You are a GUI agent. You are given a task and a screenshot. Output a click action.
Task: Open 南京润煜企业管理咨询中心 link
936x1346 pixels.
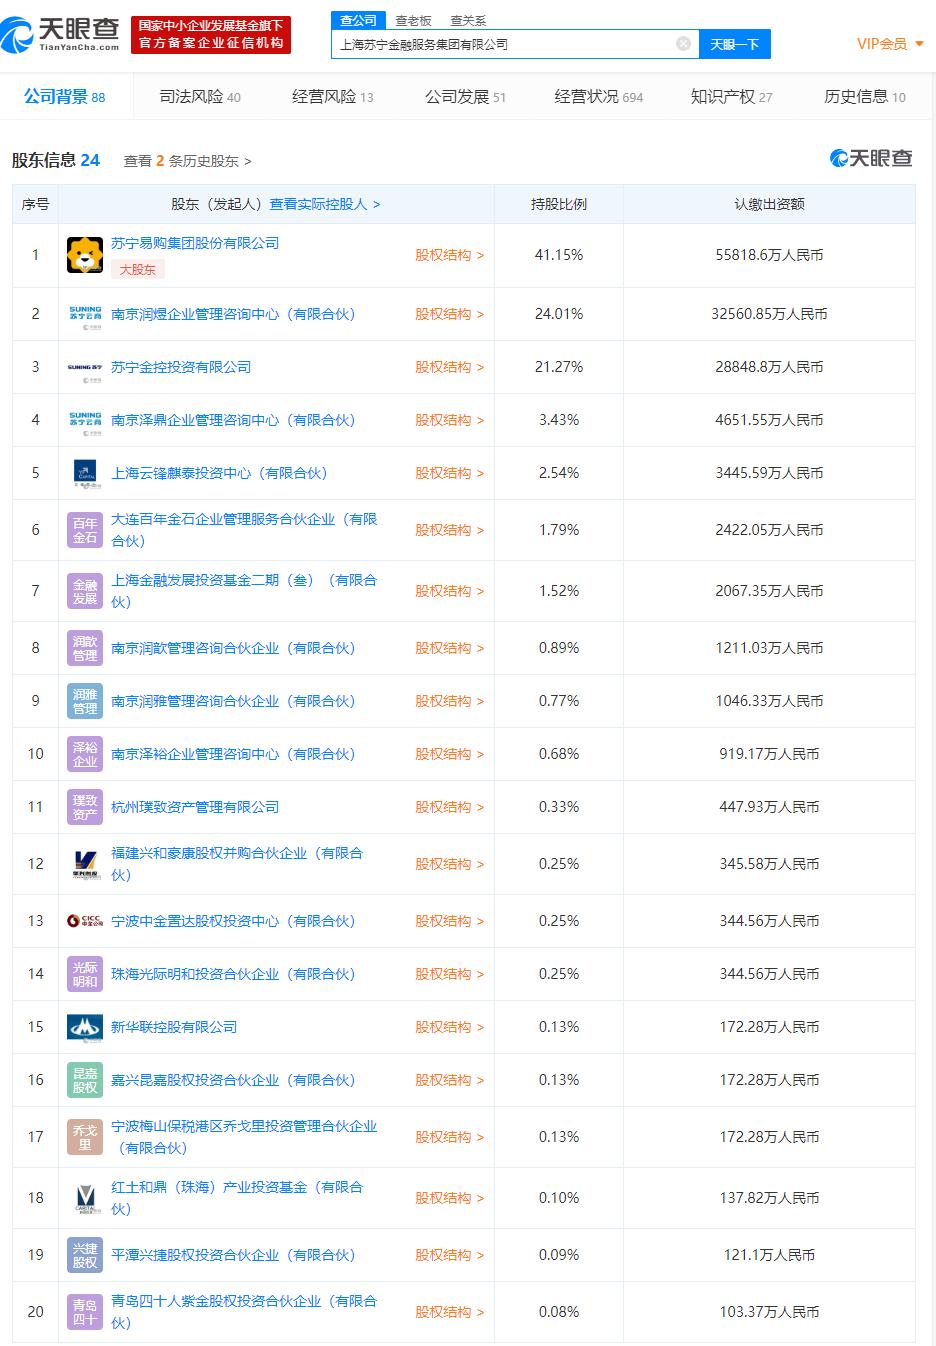point(233,314)
